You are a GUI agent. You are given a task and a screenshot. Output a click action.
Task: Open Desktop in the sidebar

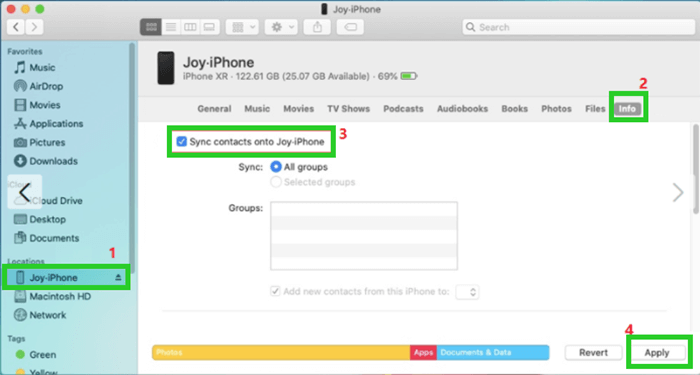[40, 220]
